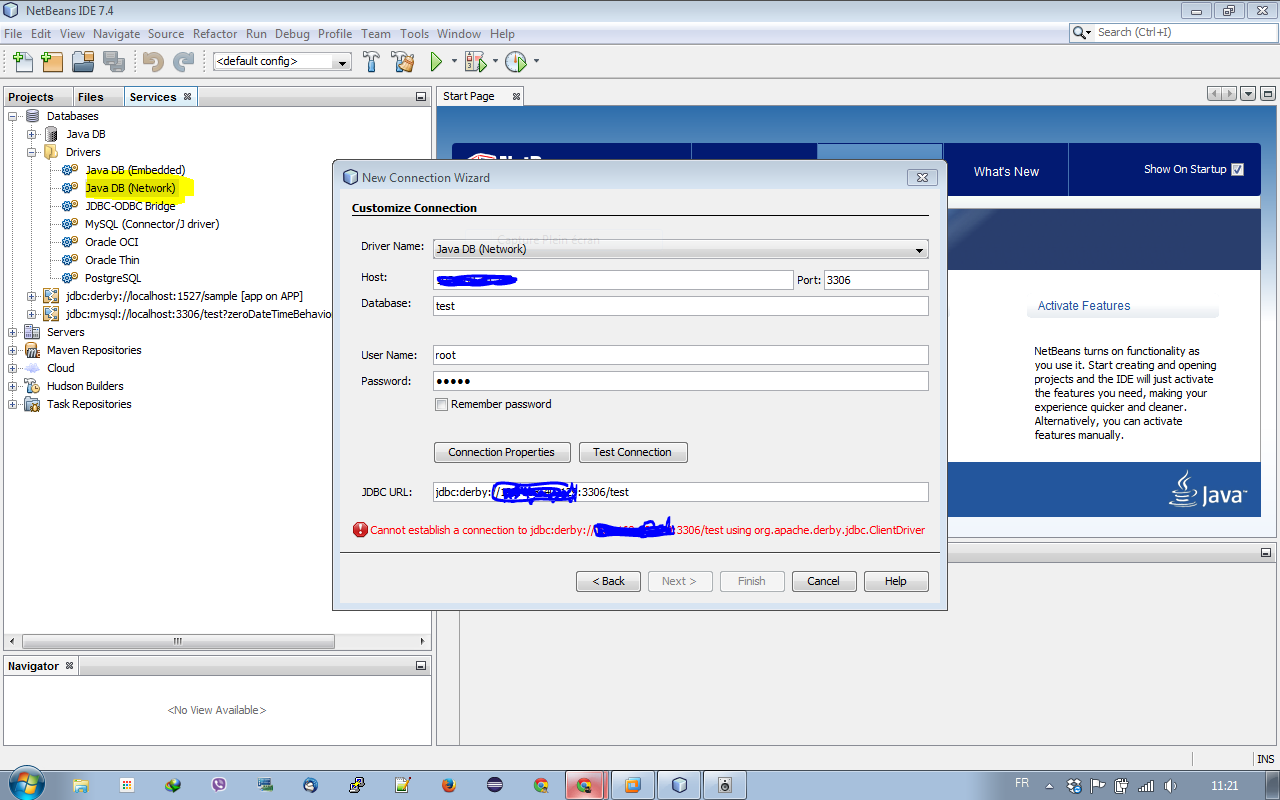The width and height of the screenshot is (1280, 800).
Task: Click the Save All toolbar icon
Action: pos(113,61)
